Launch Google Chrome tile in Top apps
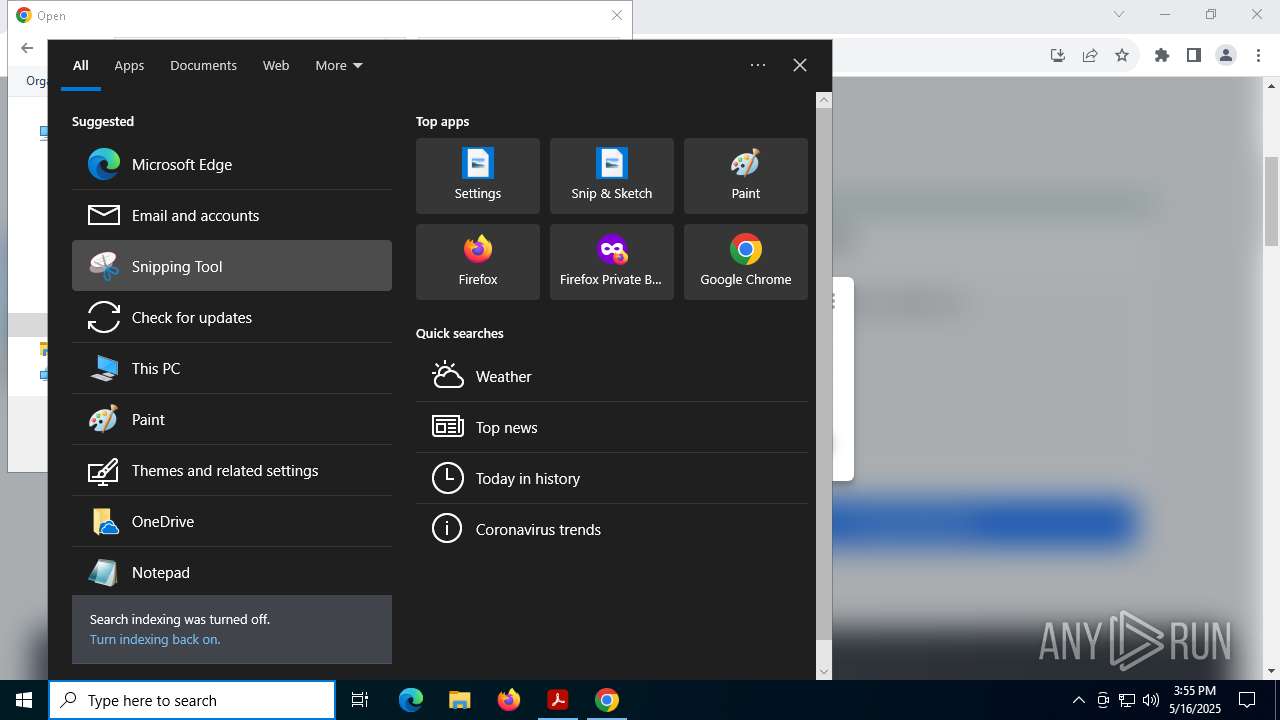The height and width of the screenshot is (720, 1280). point(746,262)
